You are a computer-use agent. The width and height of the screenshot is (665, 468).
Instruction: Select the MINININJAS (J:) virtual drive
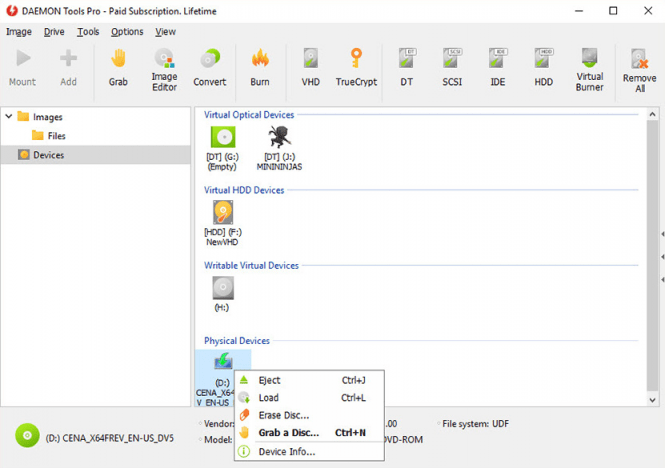coord(279,148)
